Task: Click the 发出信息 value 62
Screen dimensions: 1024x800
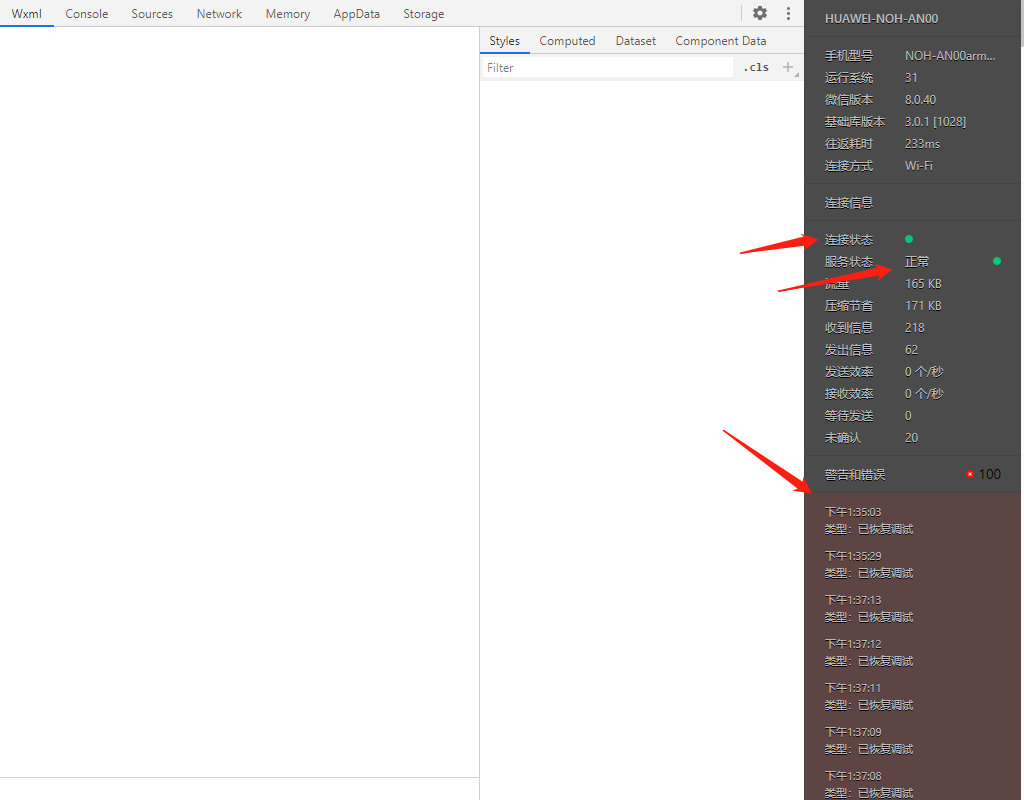Action: 911,349
